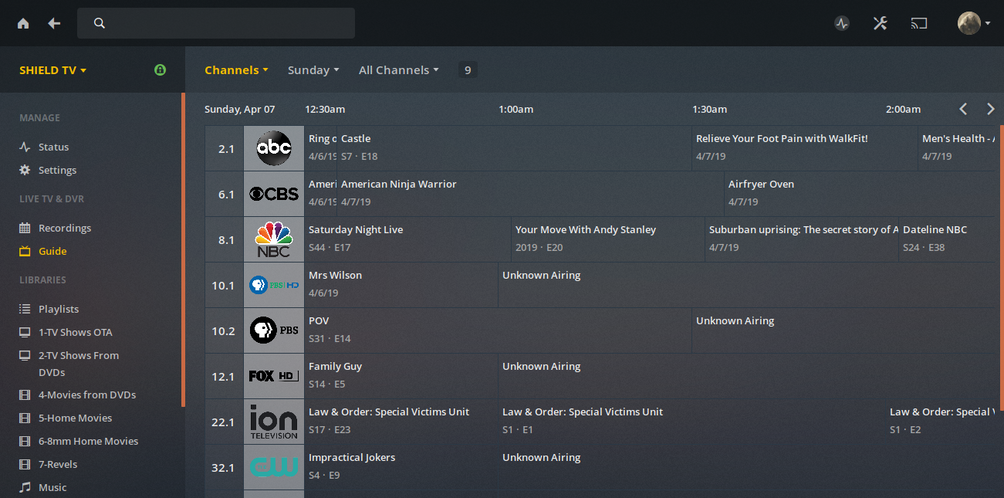The image size is (1004, 498).
Task: Open Unknown Airing on channel 10.2
Action: [x=845, y=330]
